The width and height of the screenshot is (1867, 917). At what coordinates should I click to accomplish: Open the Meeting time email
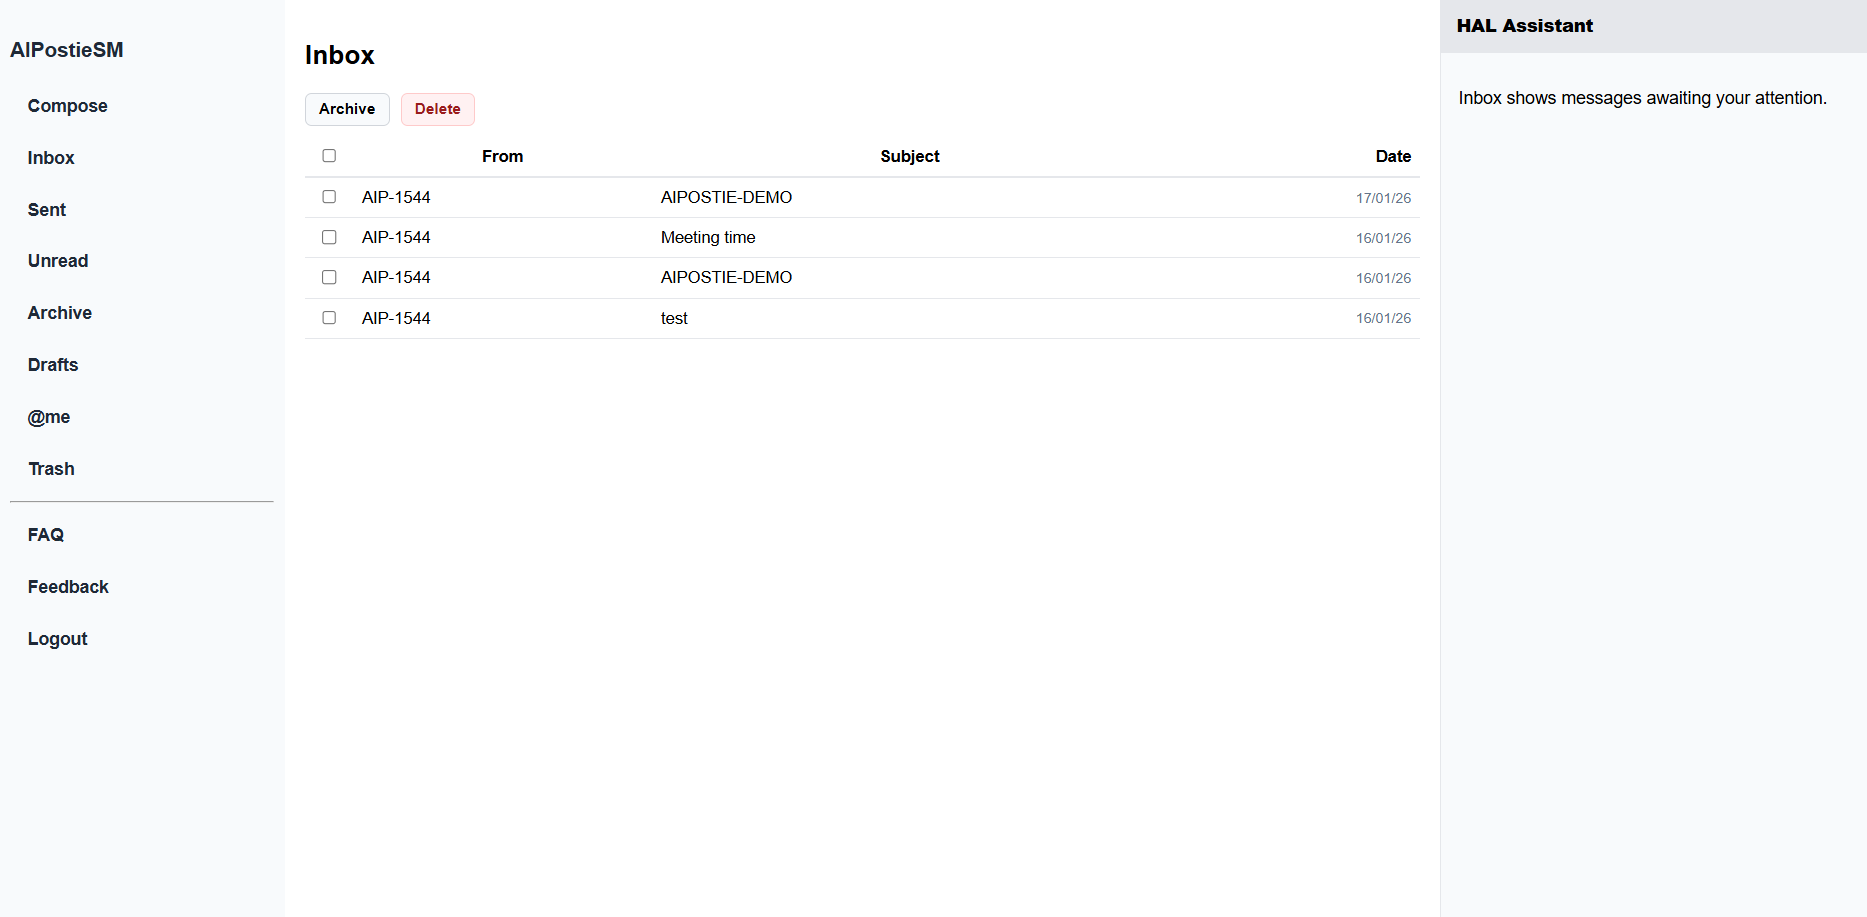click(x=708, y=238)
